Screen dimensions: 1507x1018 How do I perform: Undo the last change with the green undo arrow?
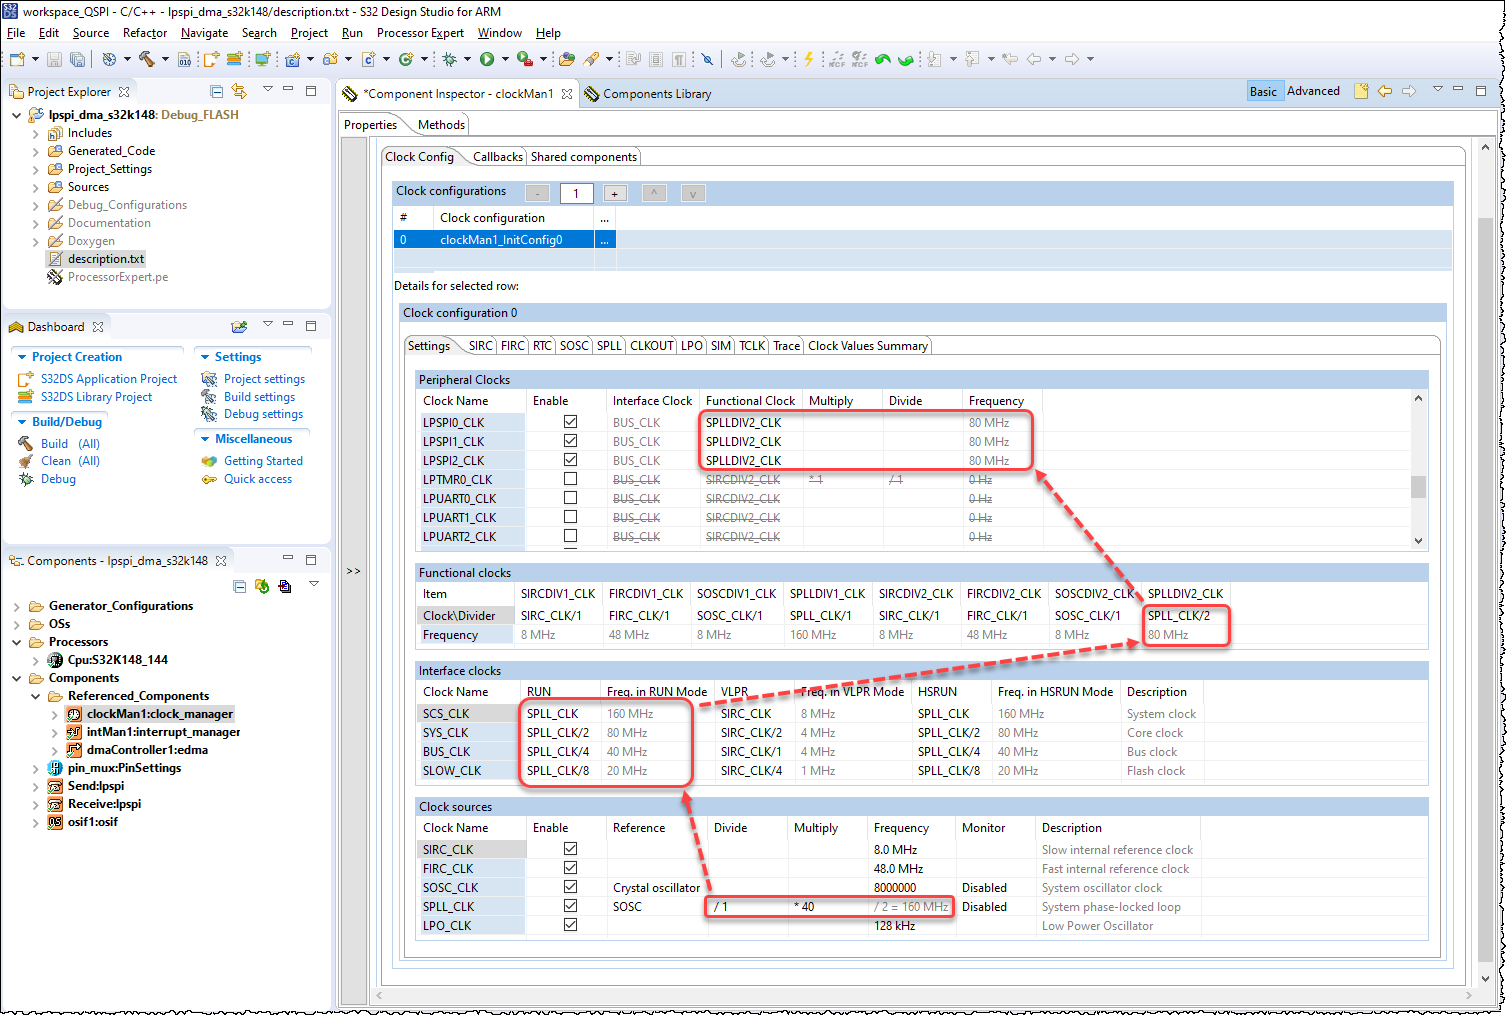point(883,59)
